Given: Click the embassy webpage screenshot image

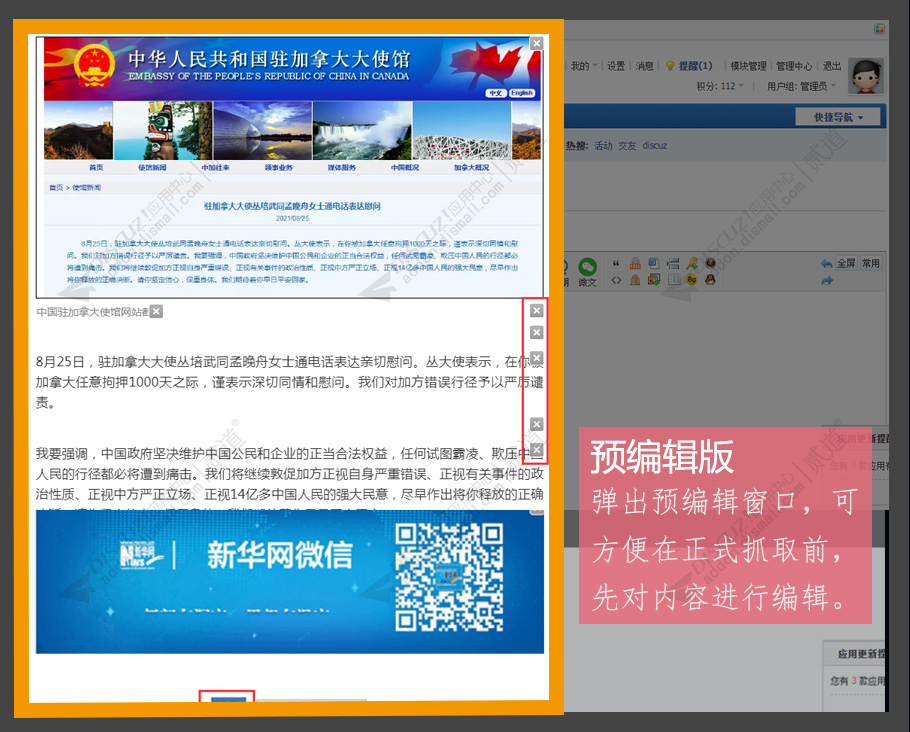Looking at the screenshot, I should pos(290,167).
